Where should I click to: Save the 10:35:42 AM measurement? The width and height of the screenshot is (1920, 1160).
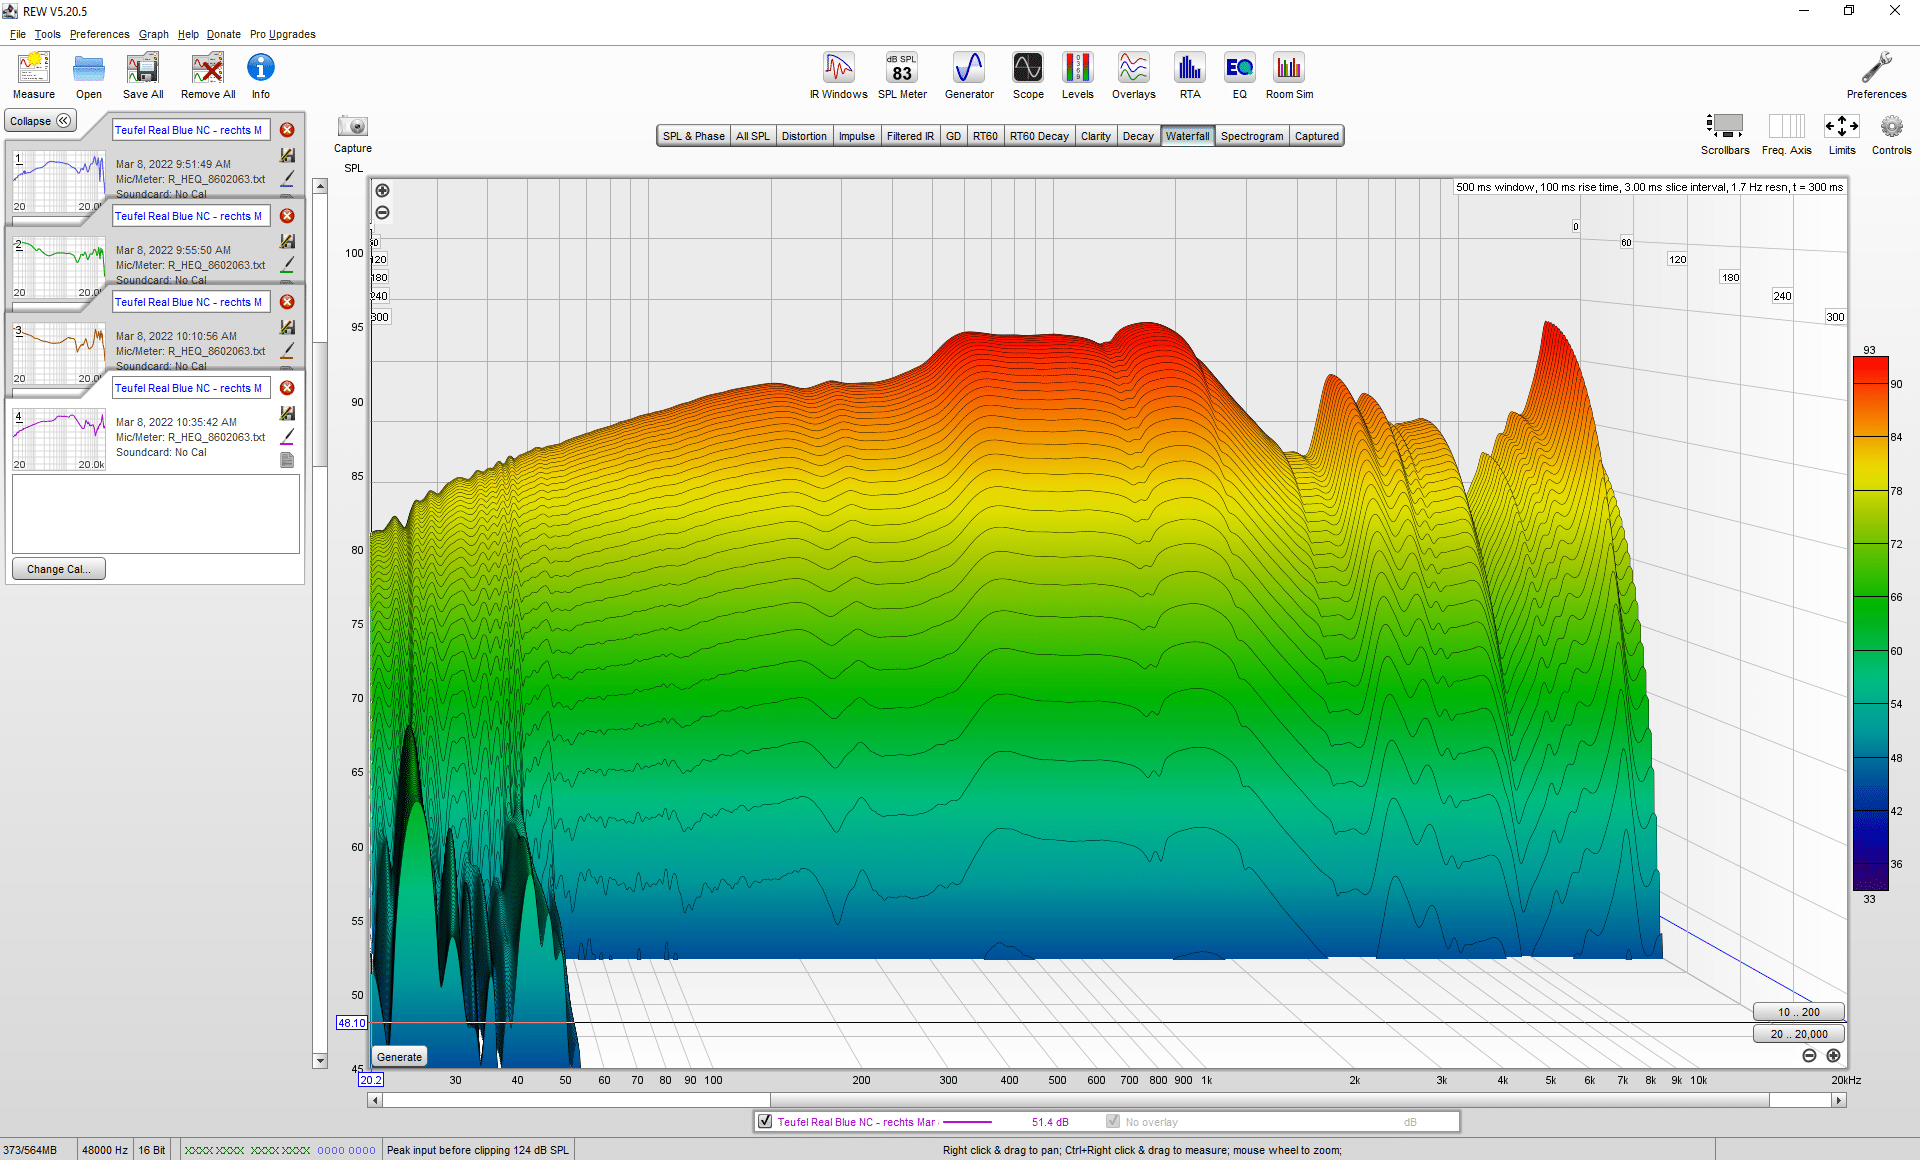pos(287,413)
